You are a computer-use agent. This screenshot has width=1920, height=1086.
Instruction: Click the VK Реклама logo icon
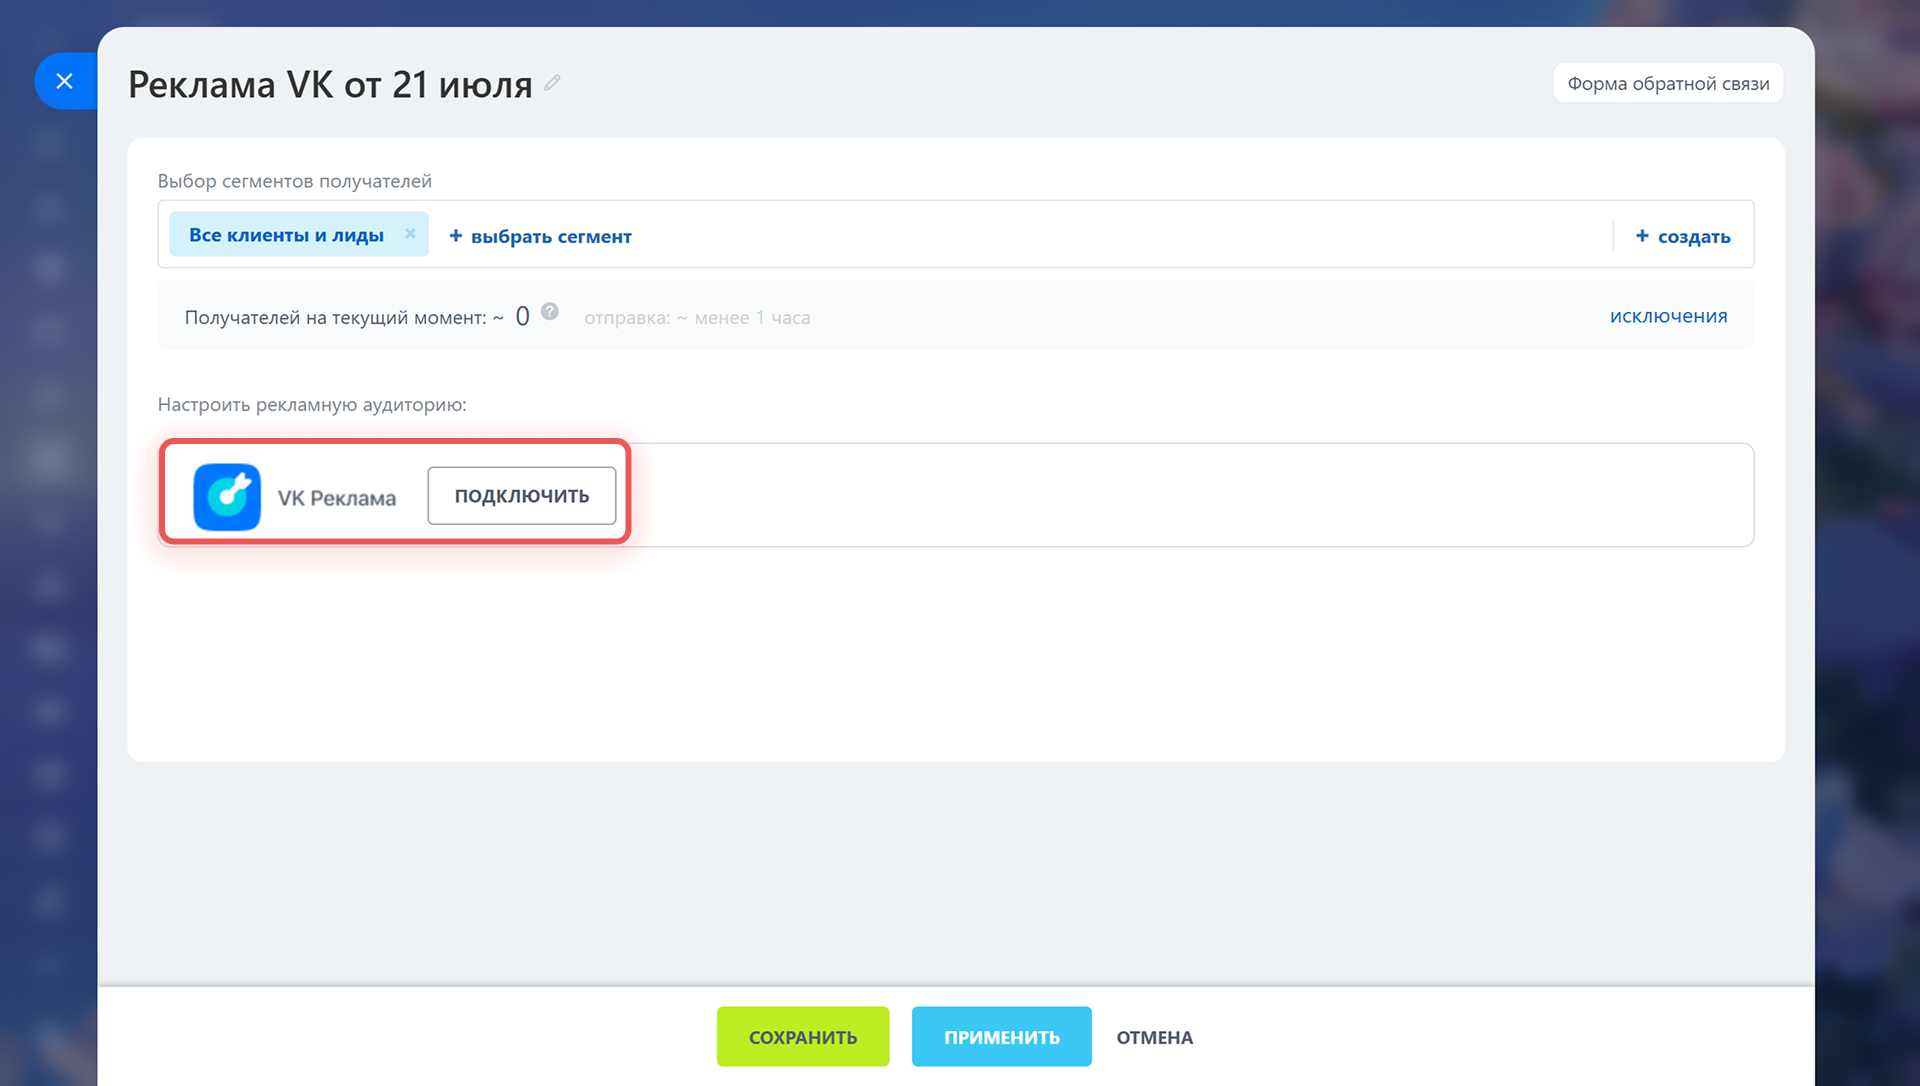point(227,497)
